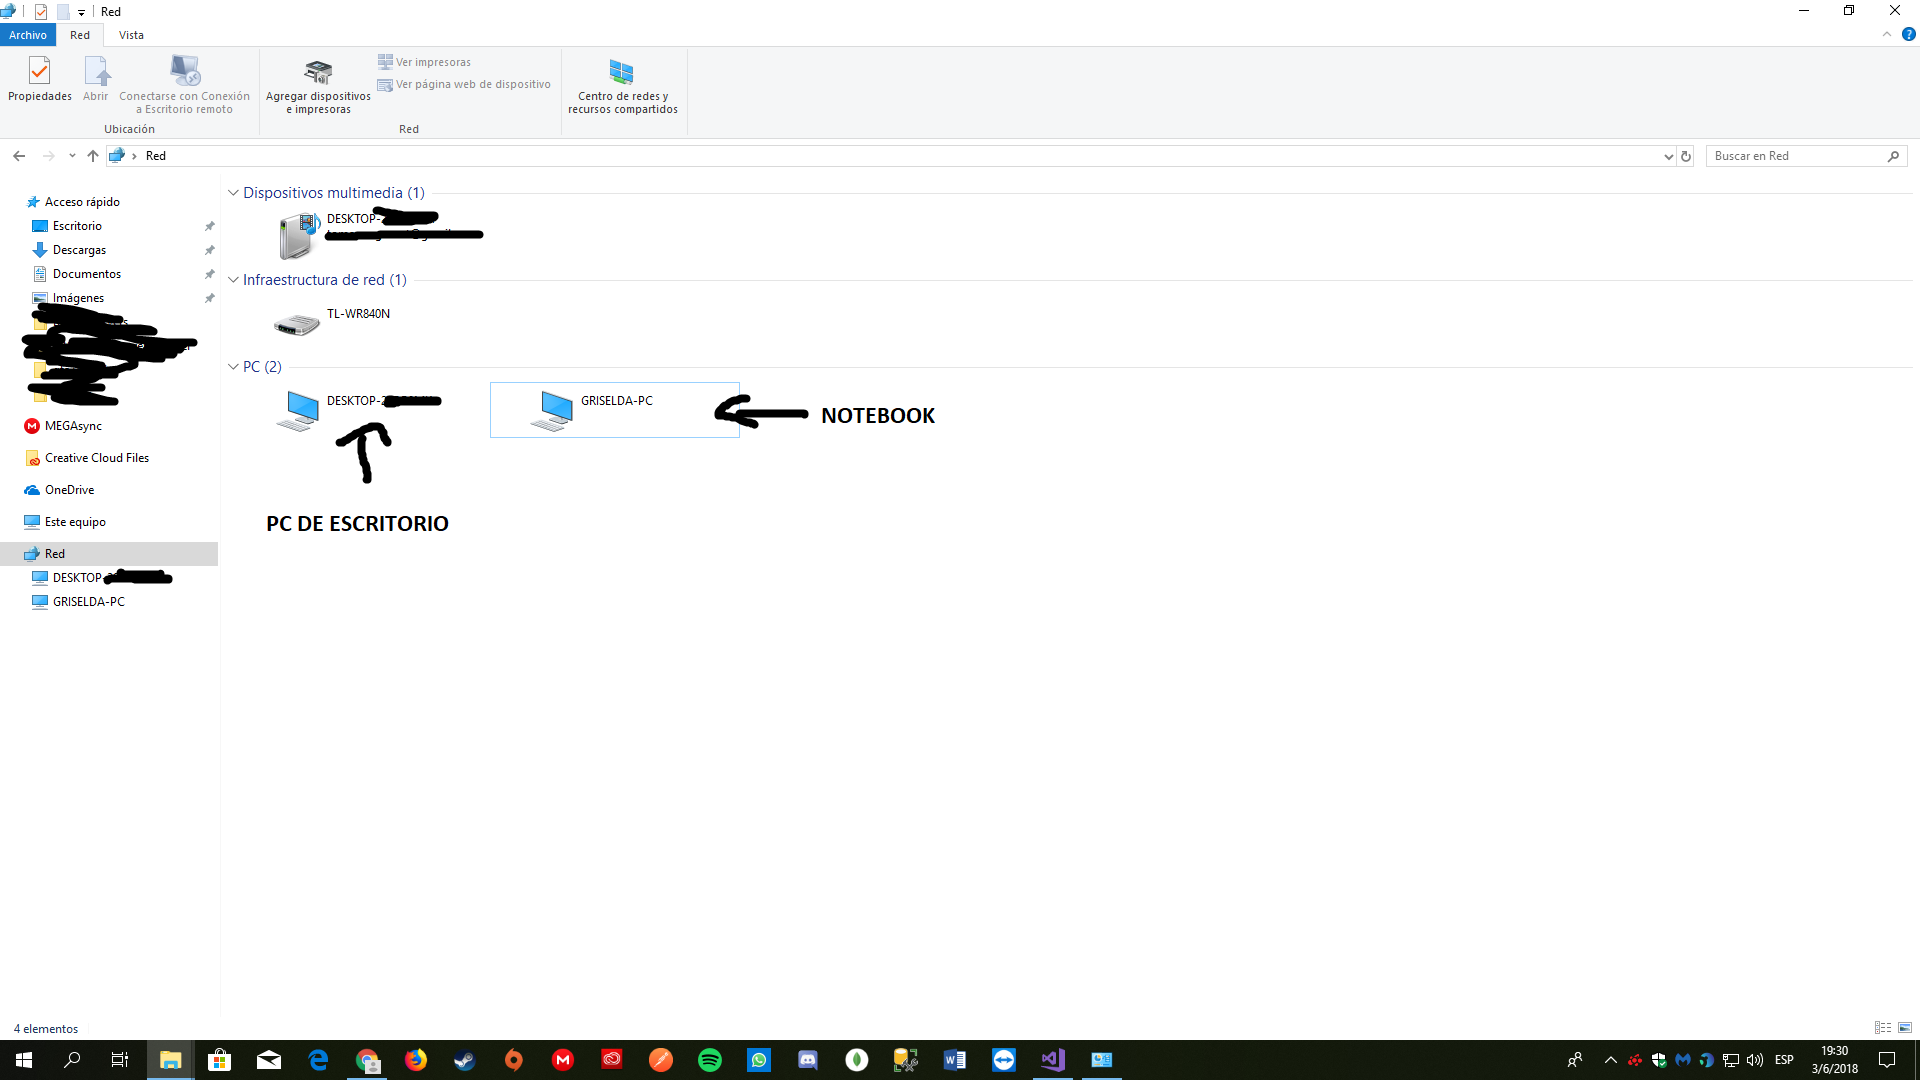The height and width of the screenshot is (1080, 1920).
Task: Open the quick access toolbar customize dropdown
Action: coord(81,12)
